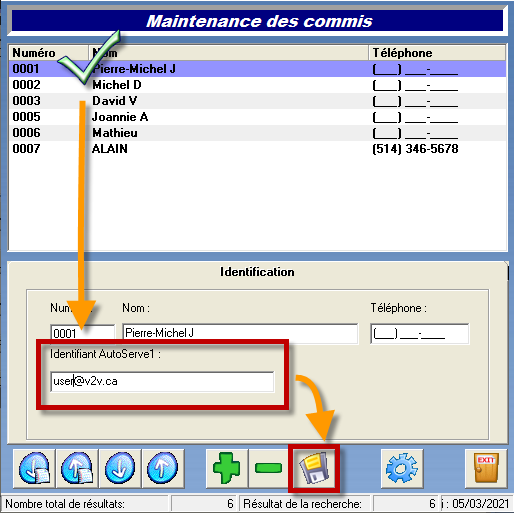The image size is (514, 513).
Task: Select clerk 0006 Mathieu row
Action: [x=257, y=133]
